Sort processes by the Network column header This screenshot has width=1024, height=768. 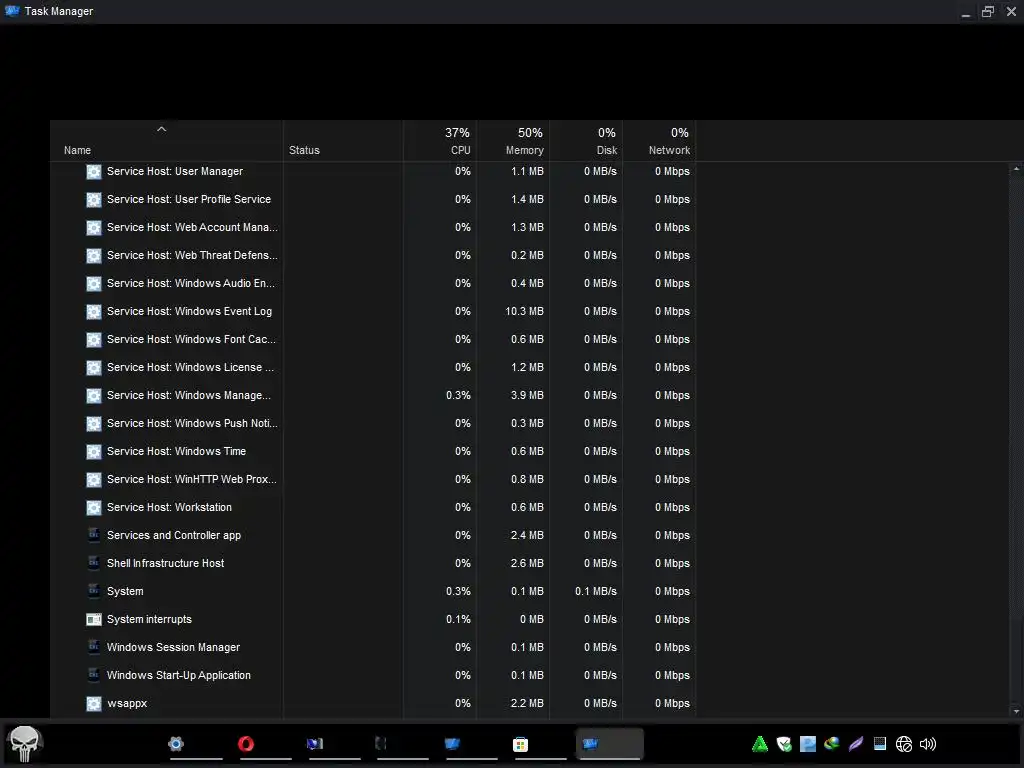(x=660, y=141)
